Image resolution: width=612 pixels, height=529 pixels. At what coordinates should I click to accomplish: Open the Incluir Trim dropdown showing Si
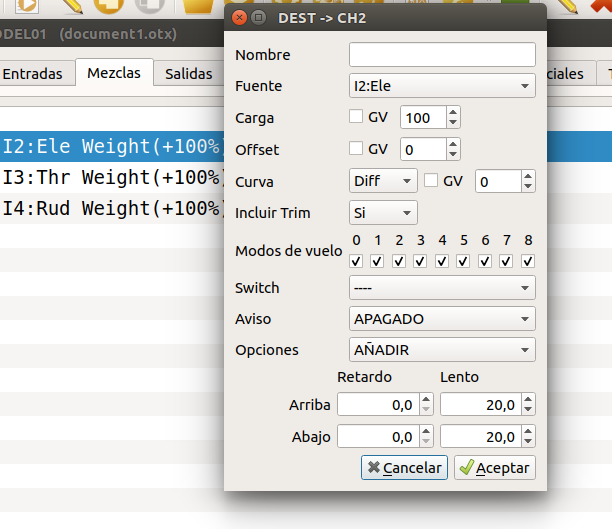tap(383, 213)
